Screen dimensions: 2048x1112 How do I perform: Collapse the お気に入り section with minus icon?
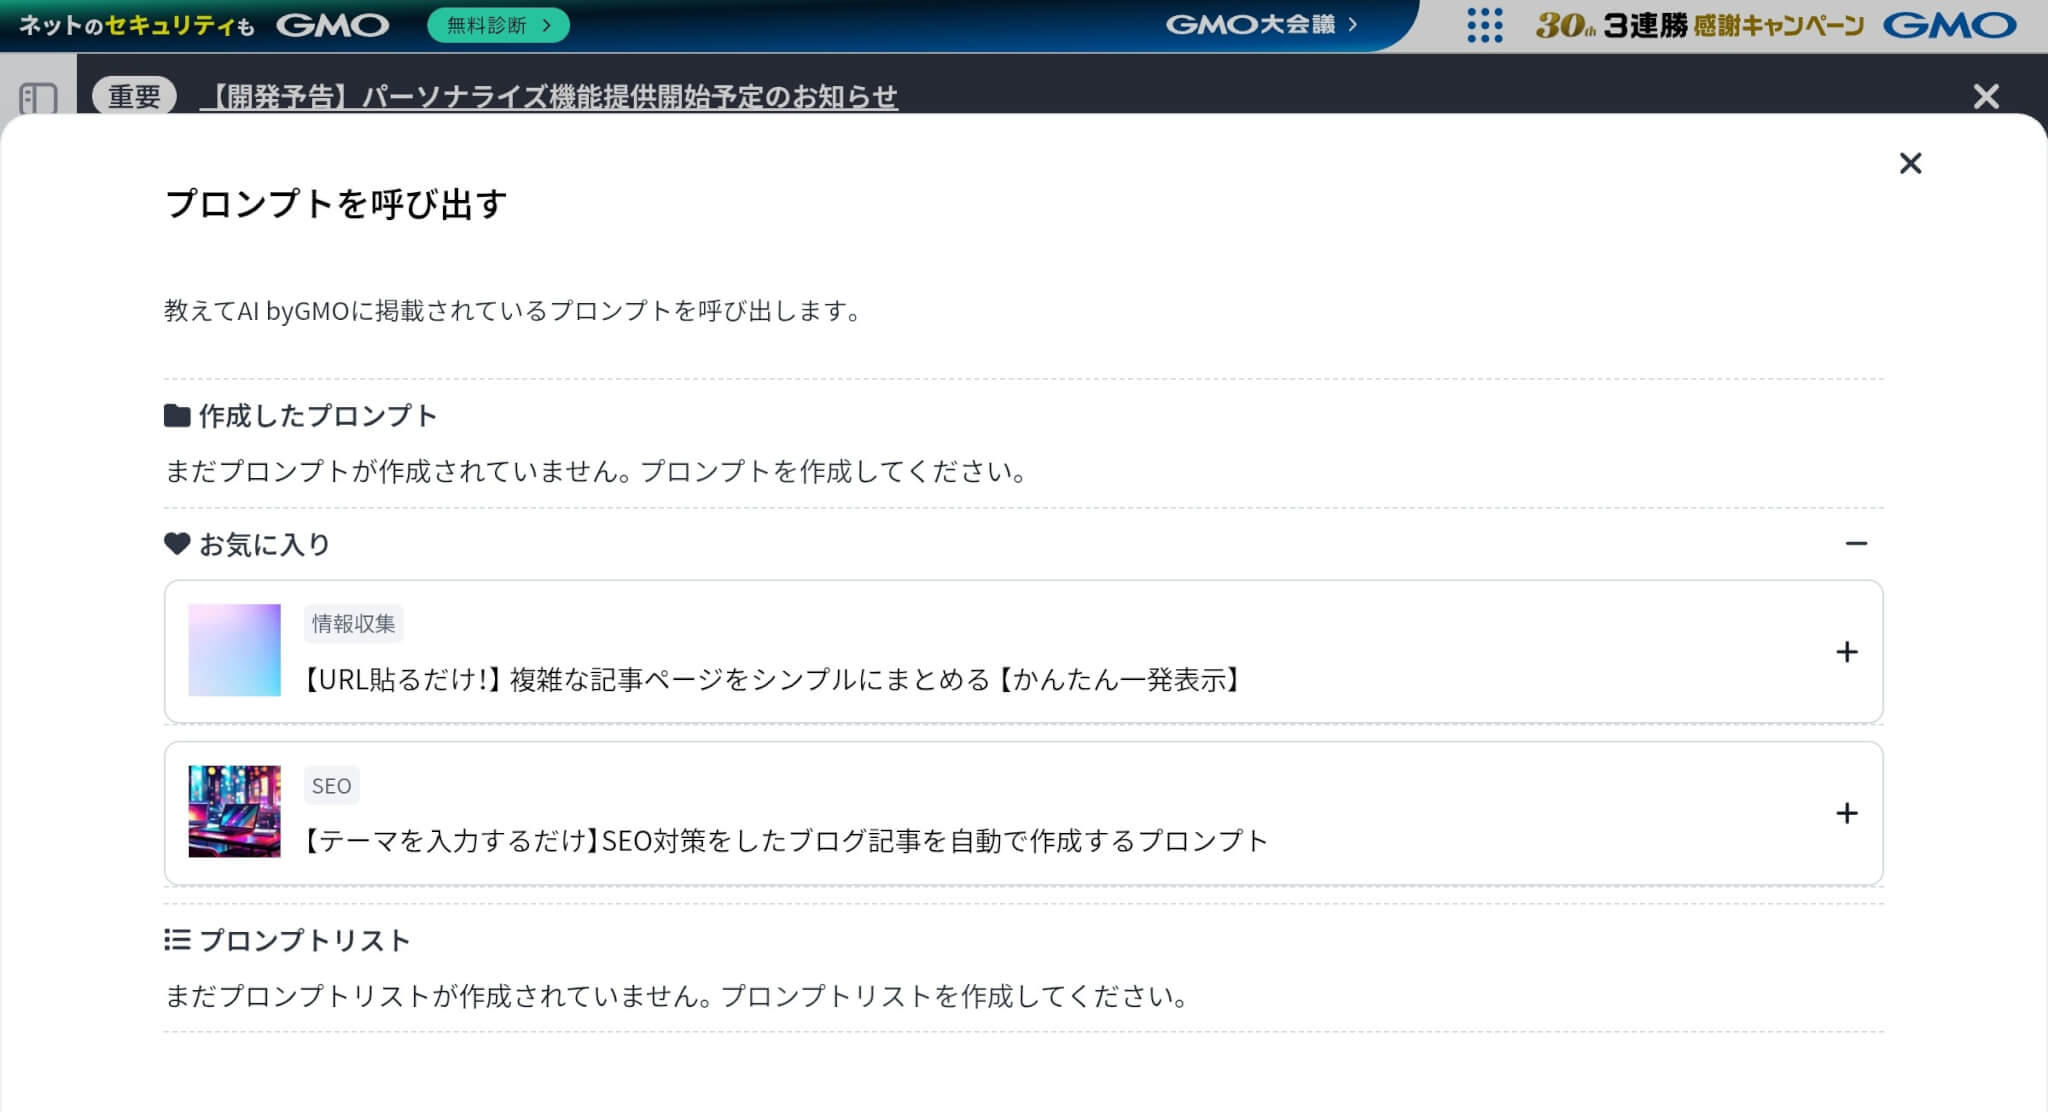point(1856,543)
